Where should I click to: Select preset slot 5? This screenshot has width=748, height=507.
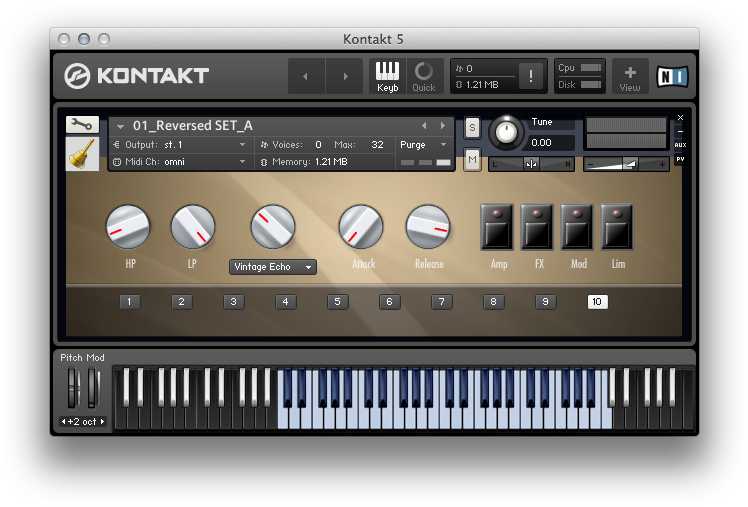coord(337,301)
